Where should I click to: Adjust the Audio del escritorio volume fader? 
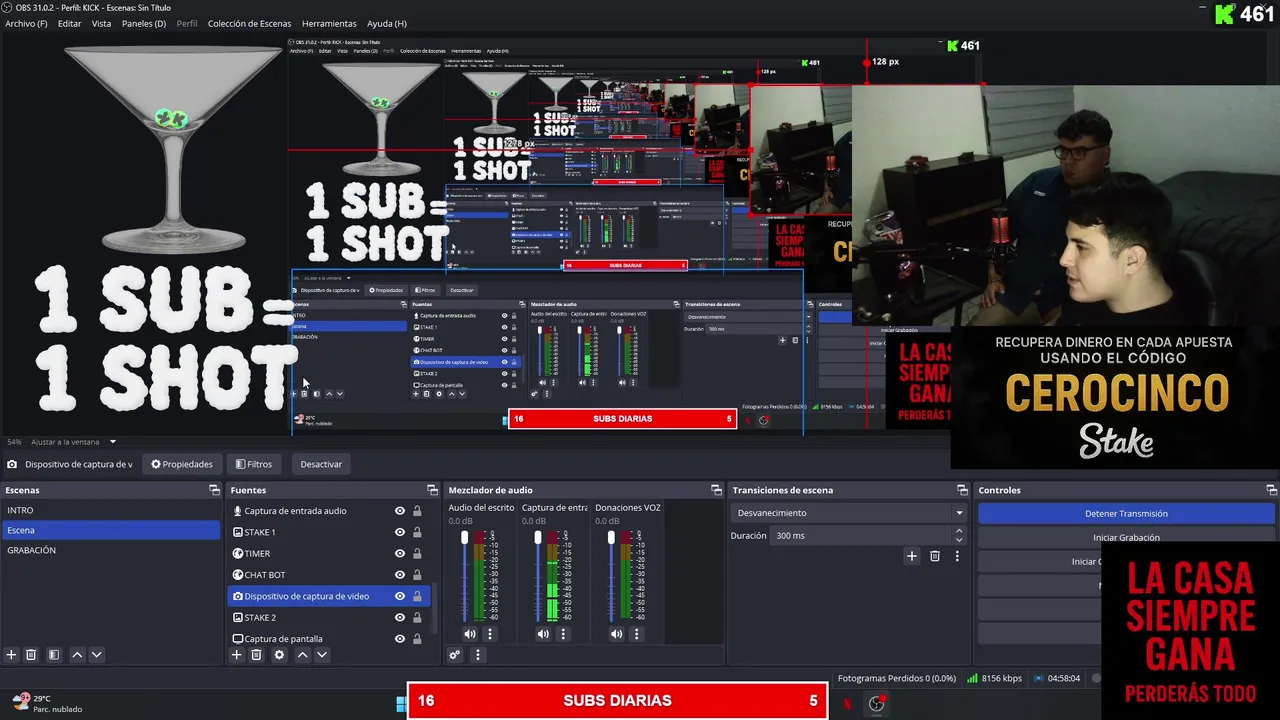point(464,538)
